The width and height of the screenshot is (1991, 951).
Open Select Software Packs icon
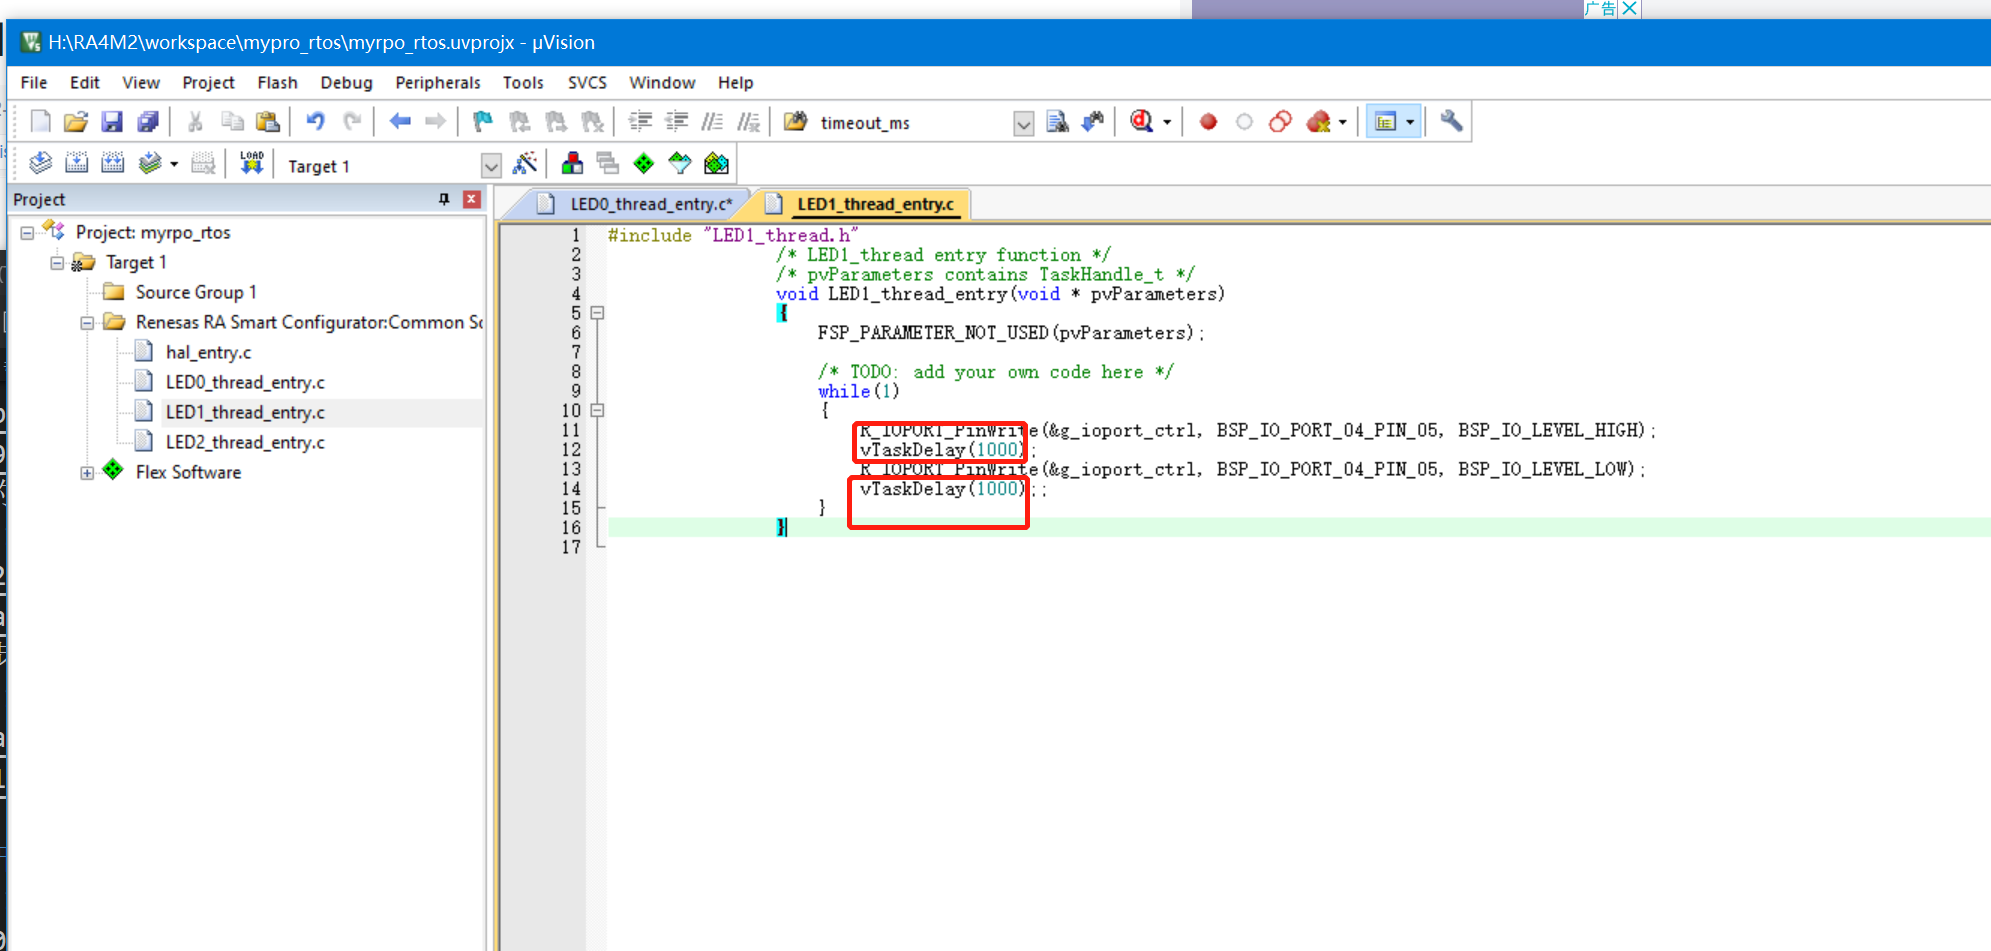(x=680, y=164)
